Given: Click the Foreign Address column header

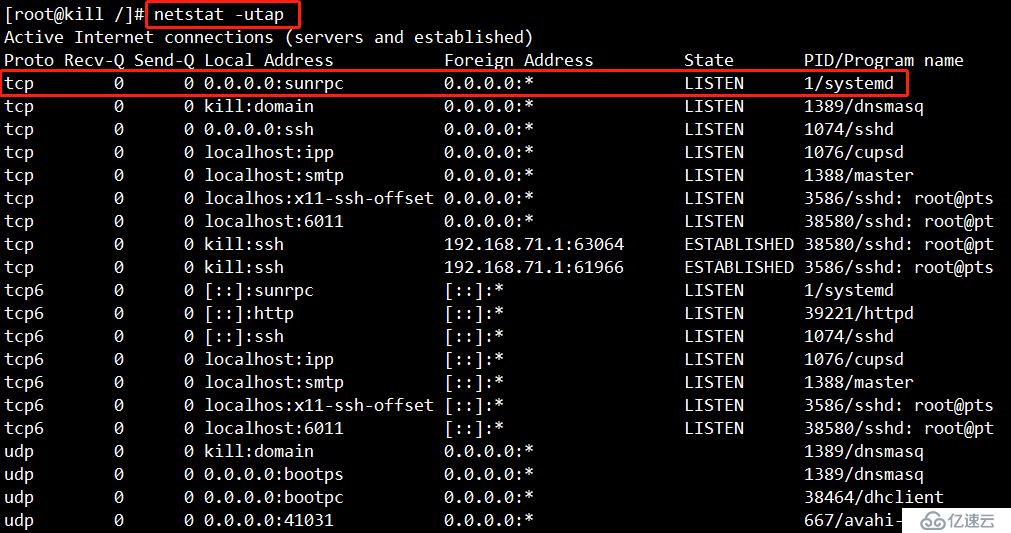Looking at the screenshot, I should 518,61.
